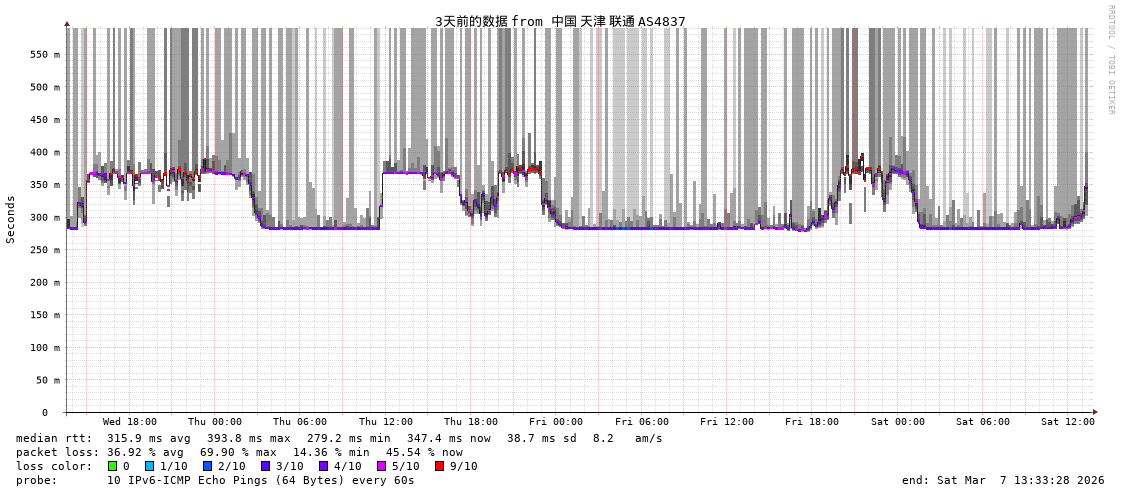The image size is (1121, 494).
Task: Click the 550 m y-axis label
Action: tap(44, 55)
